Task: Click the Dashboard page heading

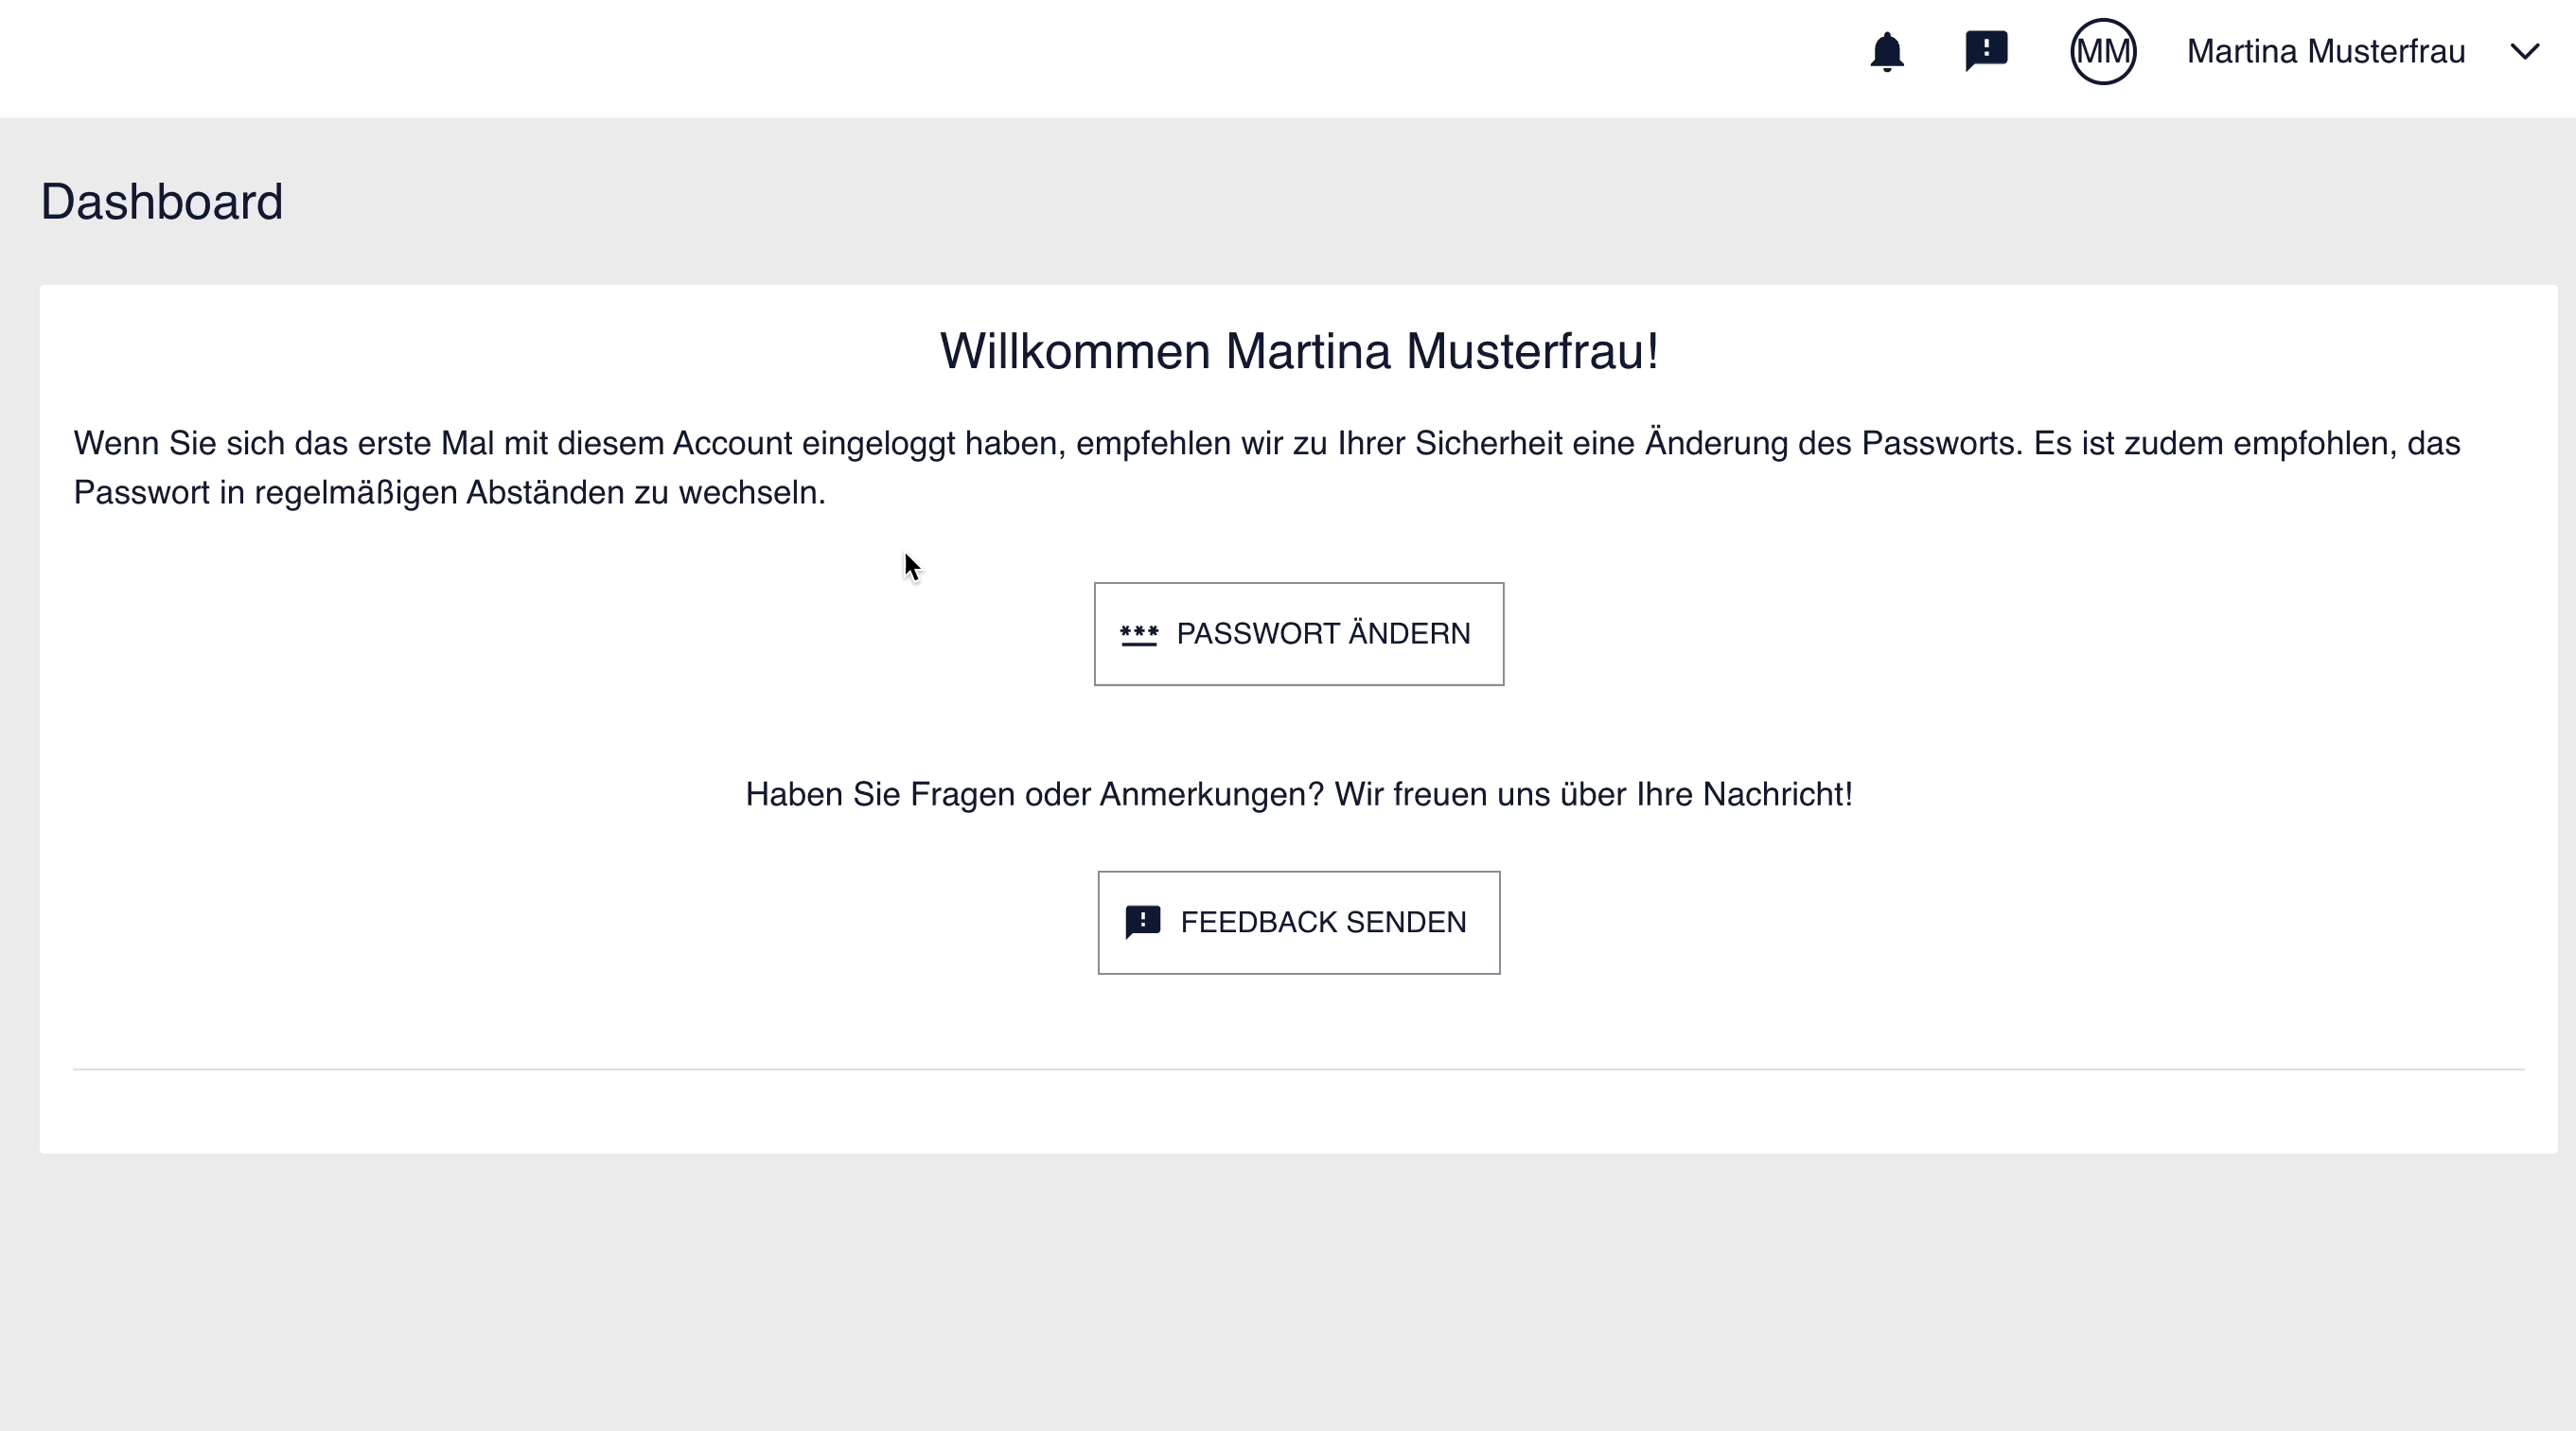Action: coord(162,202)
